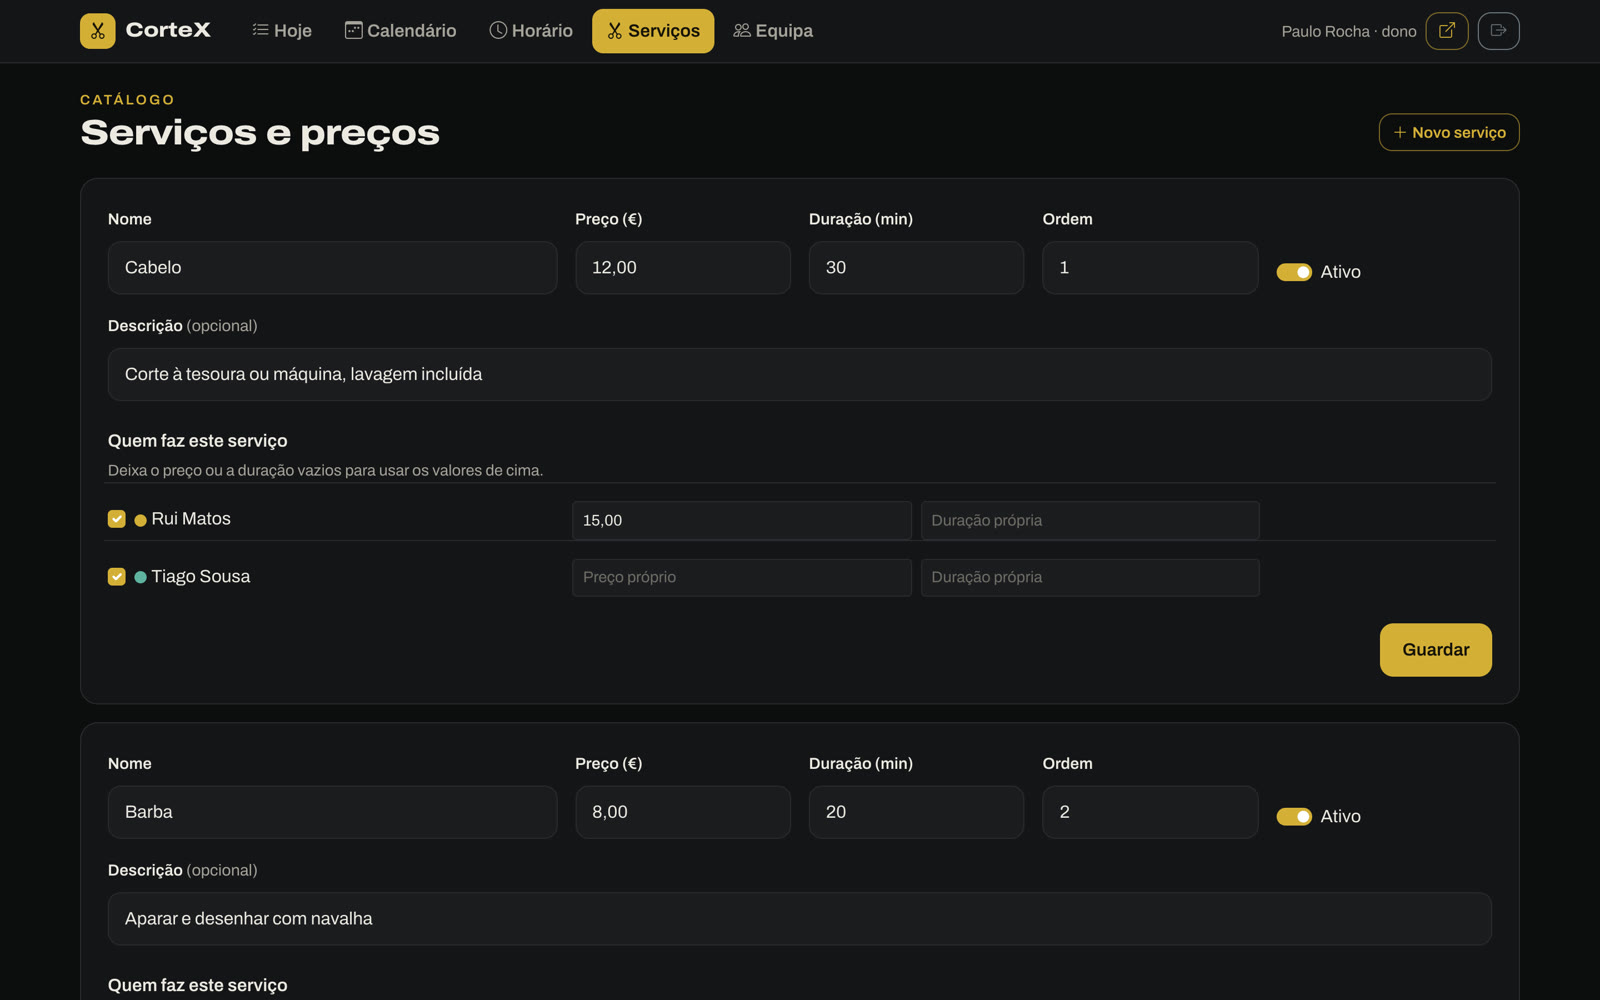Click the description field Aparar e desenhar com navalha
Viewport: 1600px width, 1000px height.
800,919
